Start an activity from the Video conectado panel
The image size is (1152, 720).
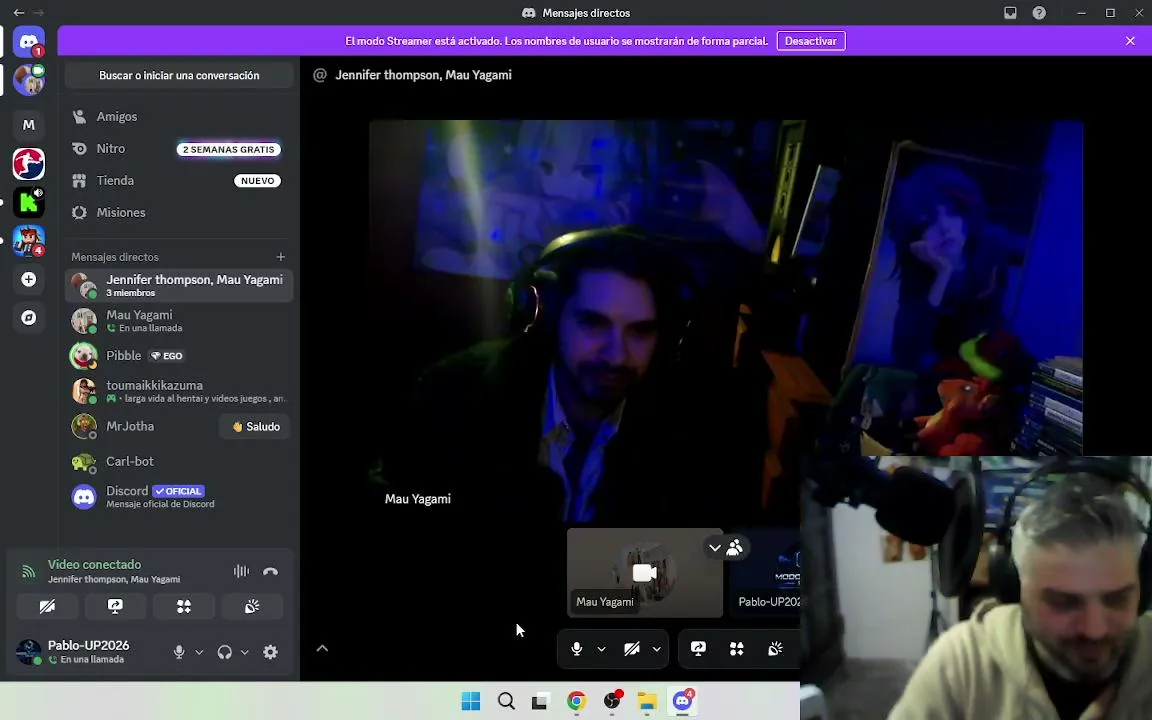tap(184, 606)
